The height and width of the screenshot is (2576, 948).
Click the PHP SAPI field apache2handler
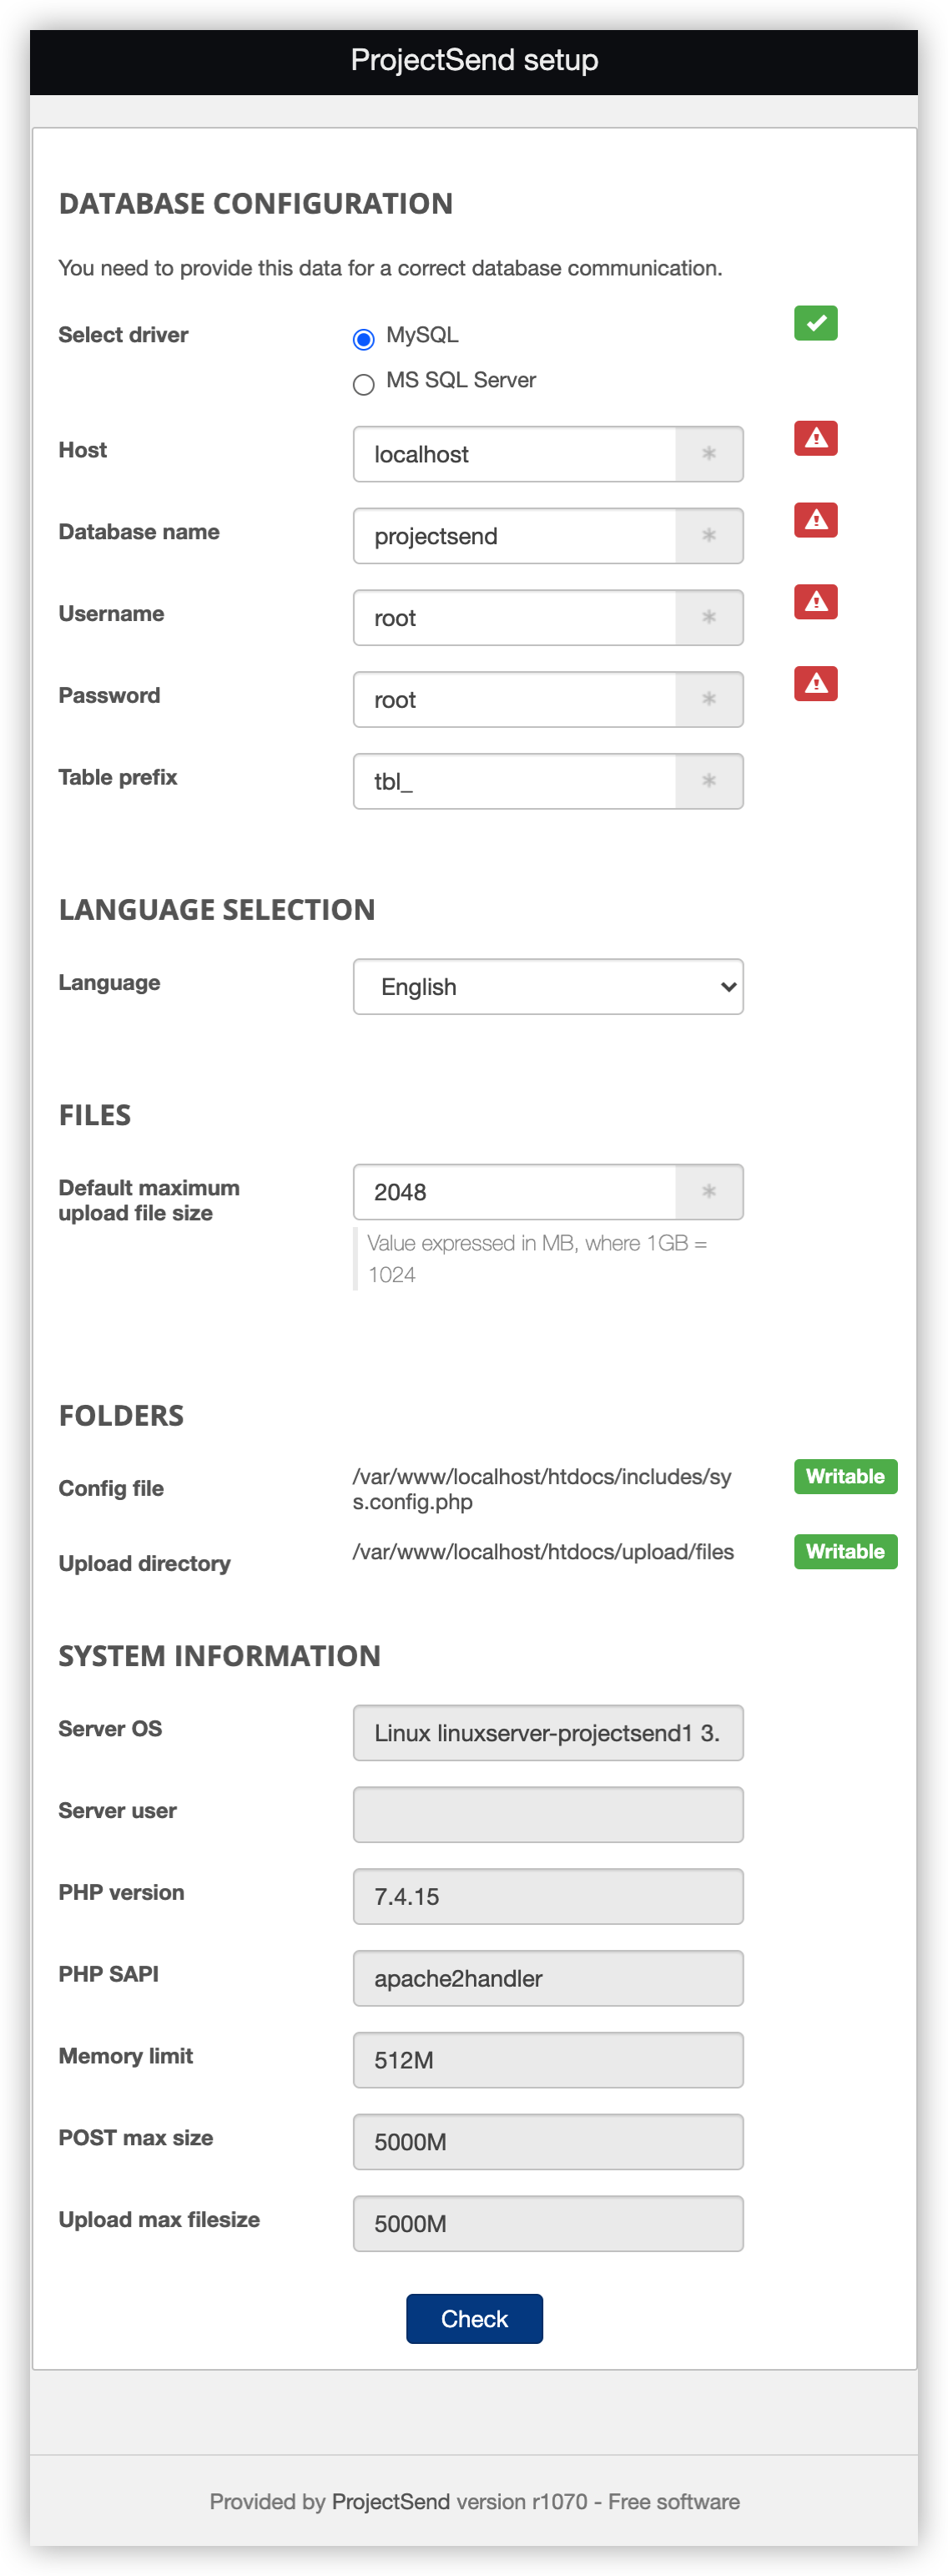tap(548, 1978)
